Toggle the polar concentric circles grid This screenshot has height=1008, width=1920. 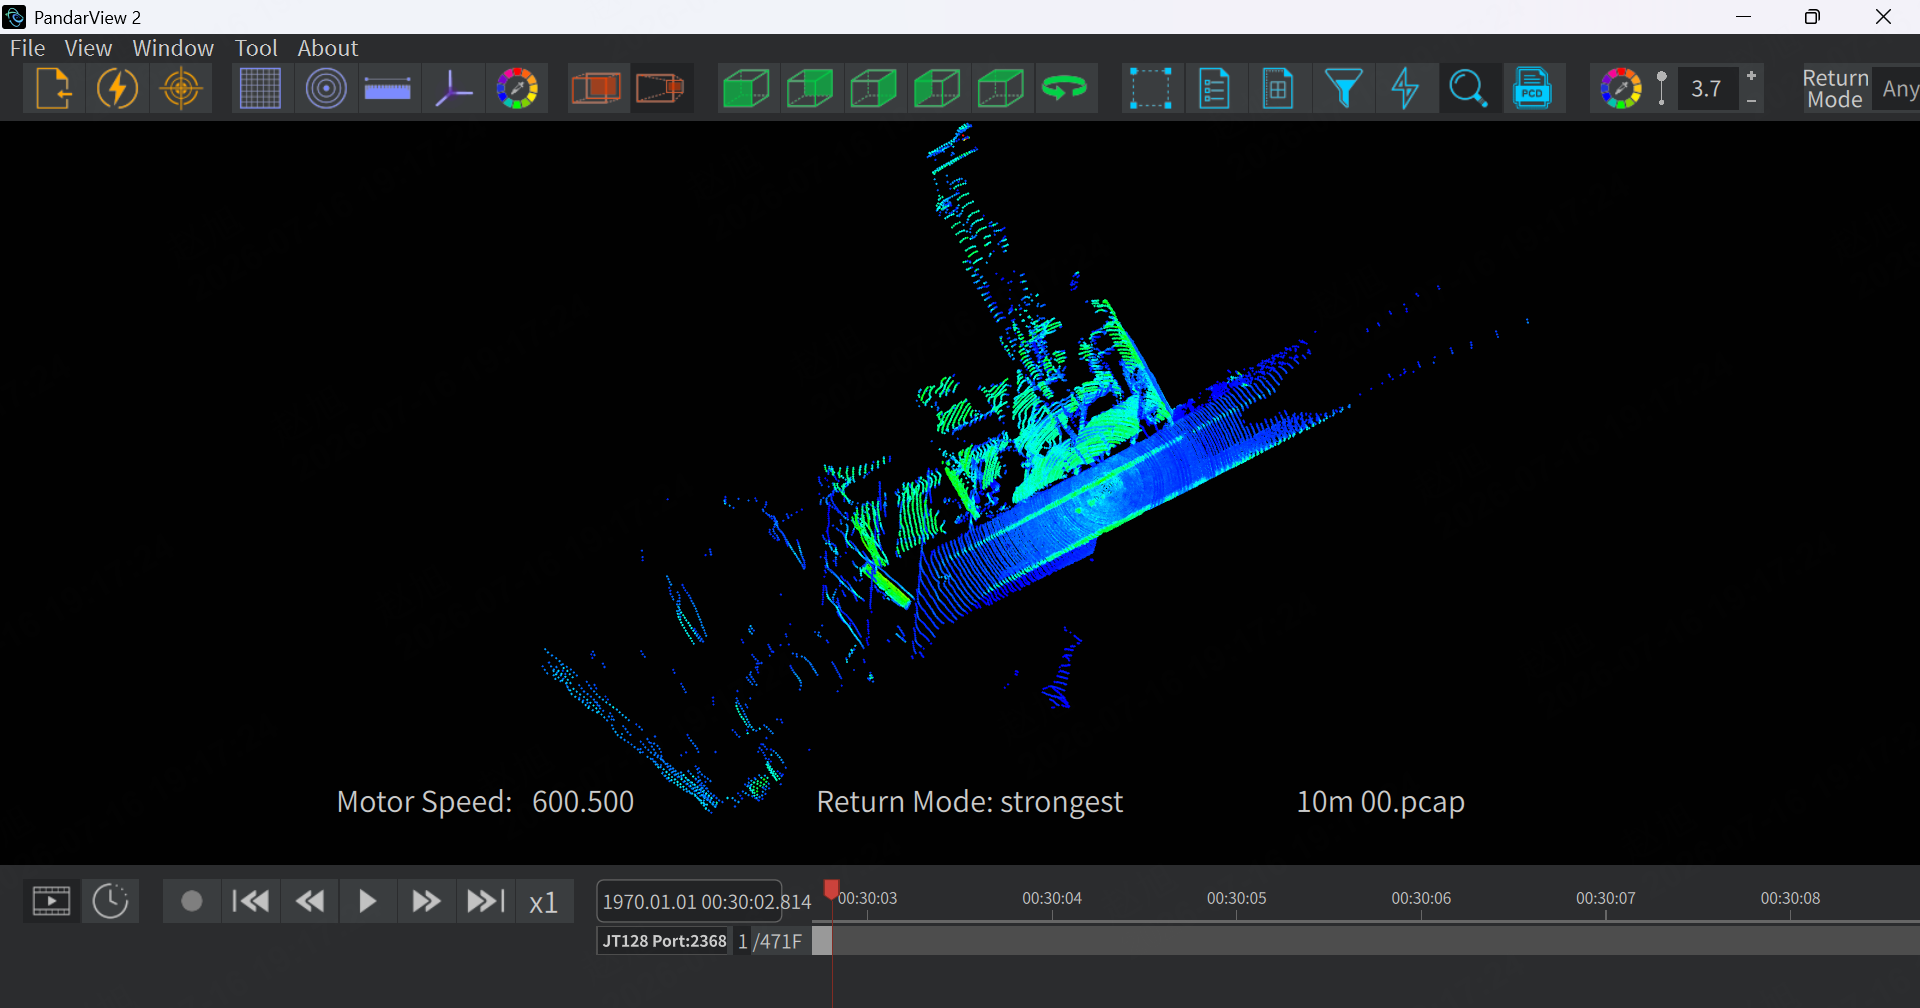point(326,89)
